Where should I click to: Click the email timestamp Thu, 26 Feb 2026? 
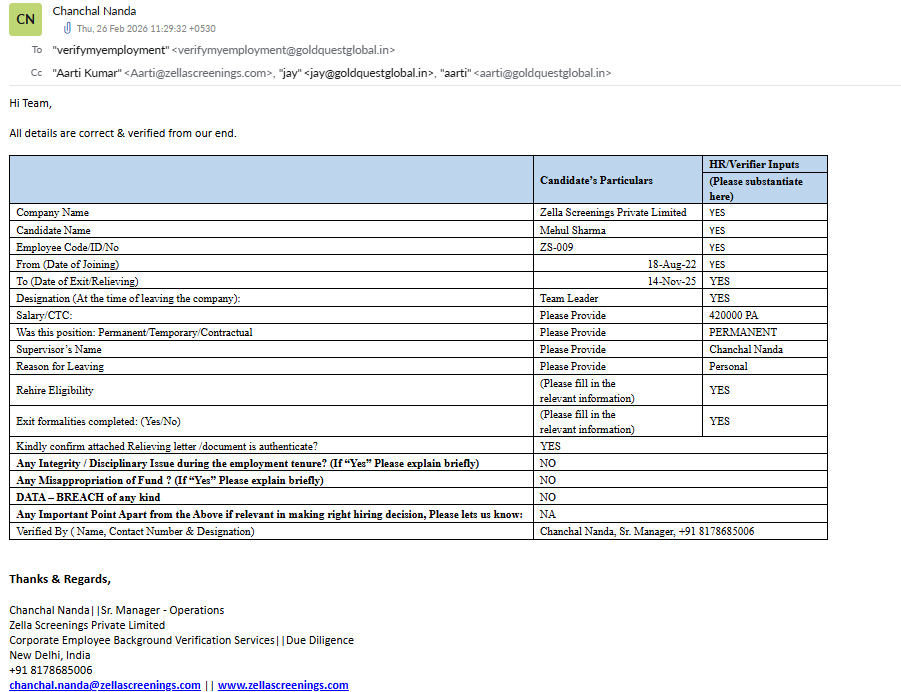coord(146,29)
